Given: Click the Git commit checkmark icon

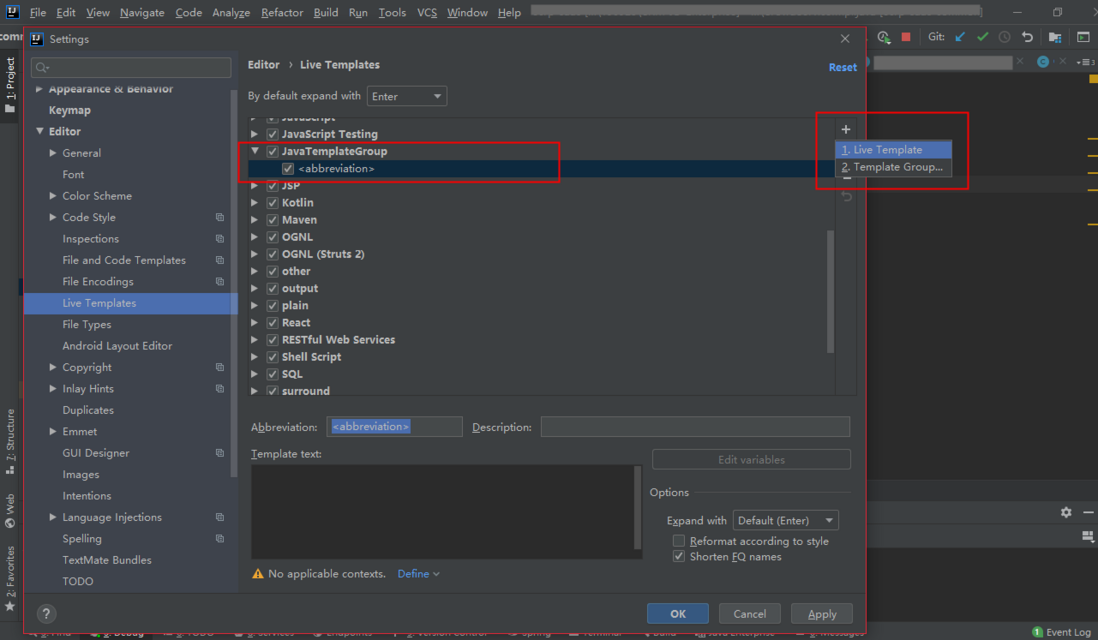Looking at the screenshot, I should tap(982, 37).
